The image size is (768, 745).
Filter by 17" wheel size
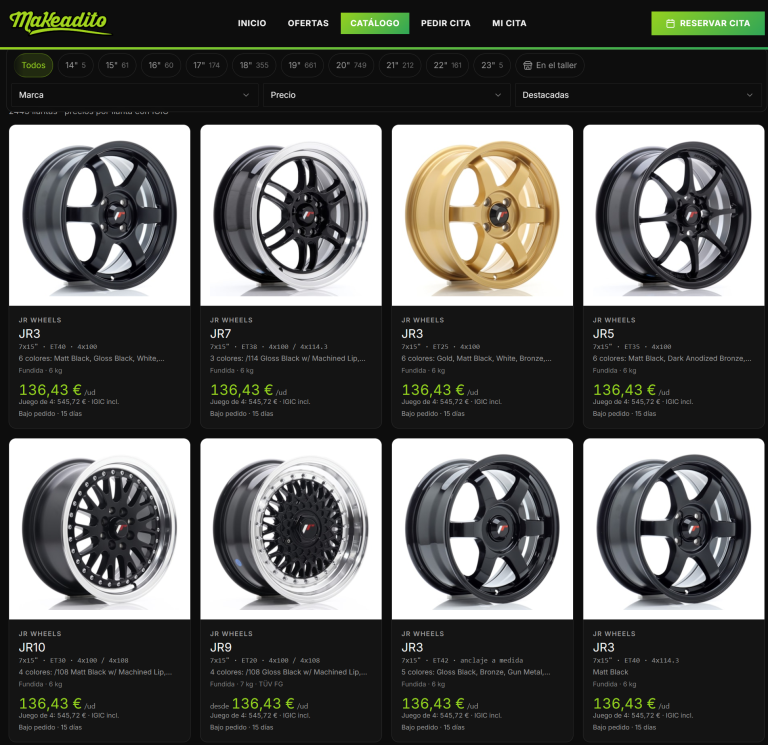tap(206, 65)
